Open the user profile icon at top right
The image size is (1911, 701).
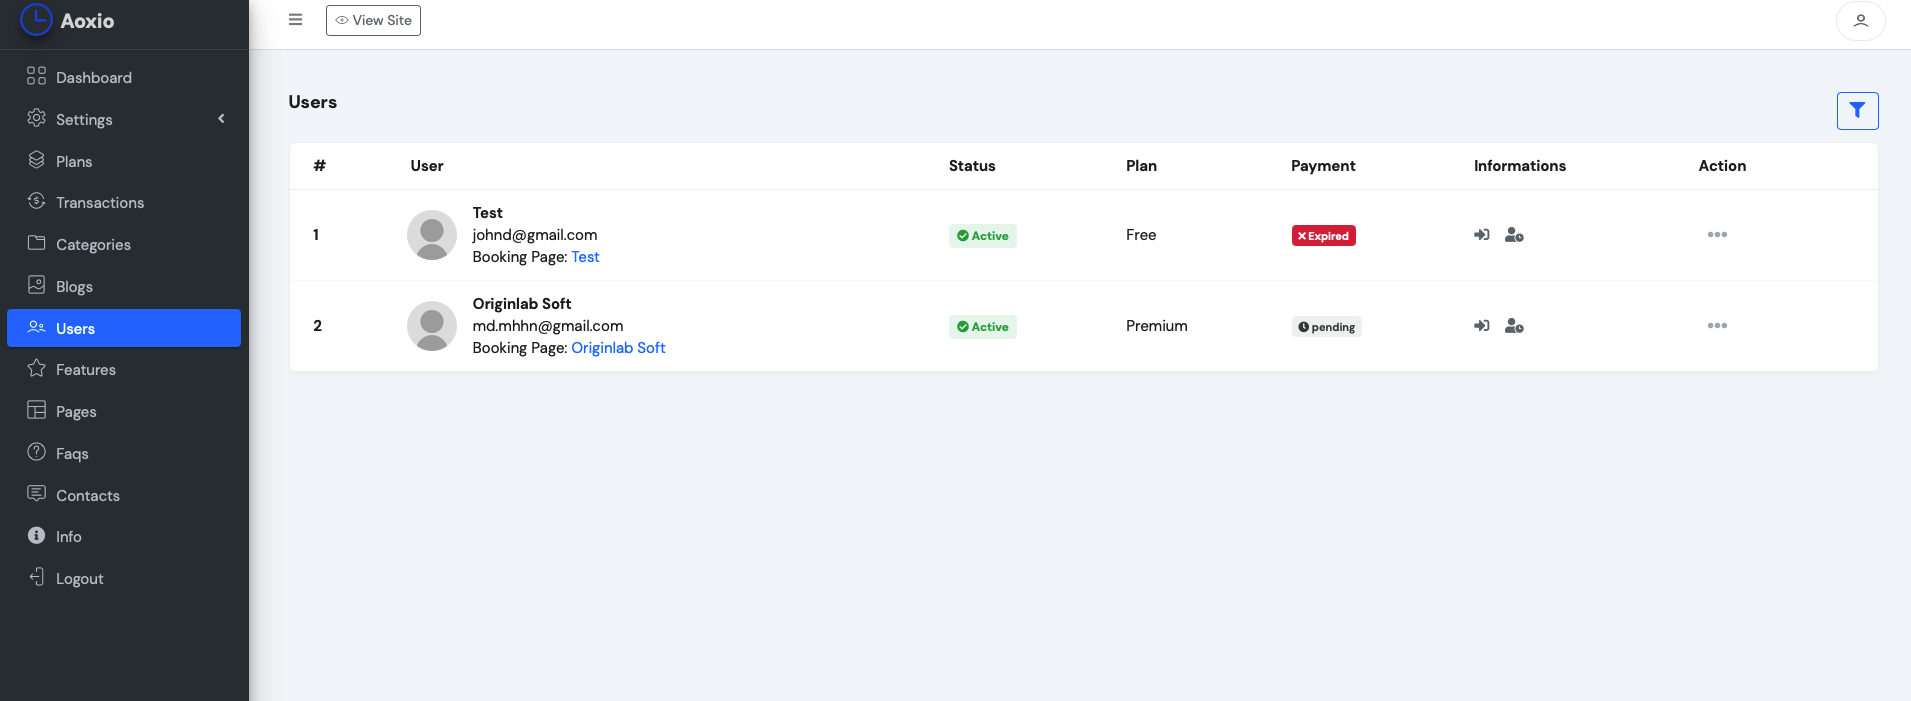pyautogui.click(x=1860, y=20)
